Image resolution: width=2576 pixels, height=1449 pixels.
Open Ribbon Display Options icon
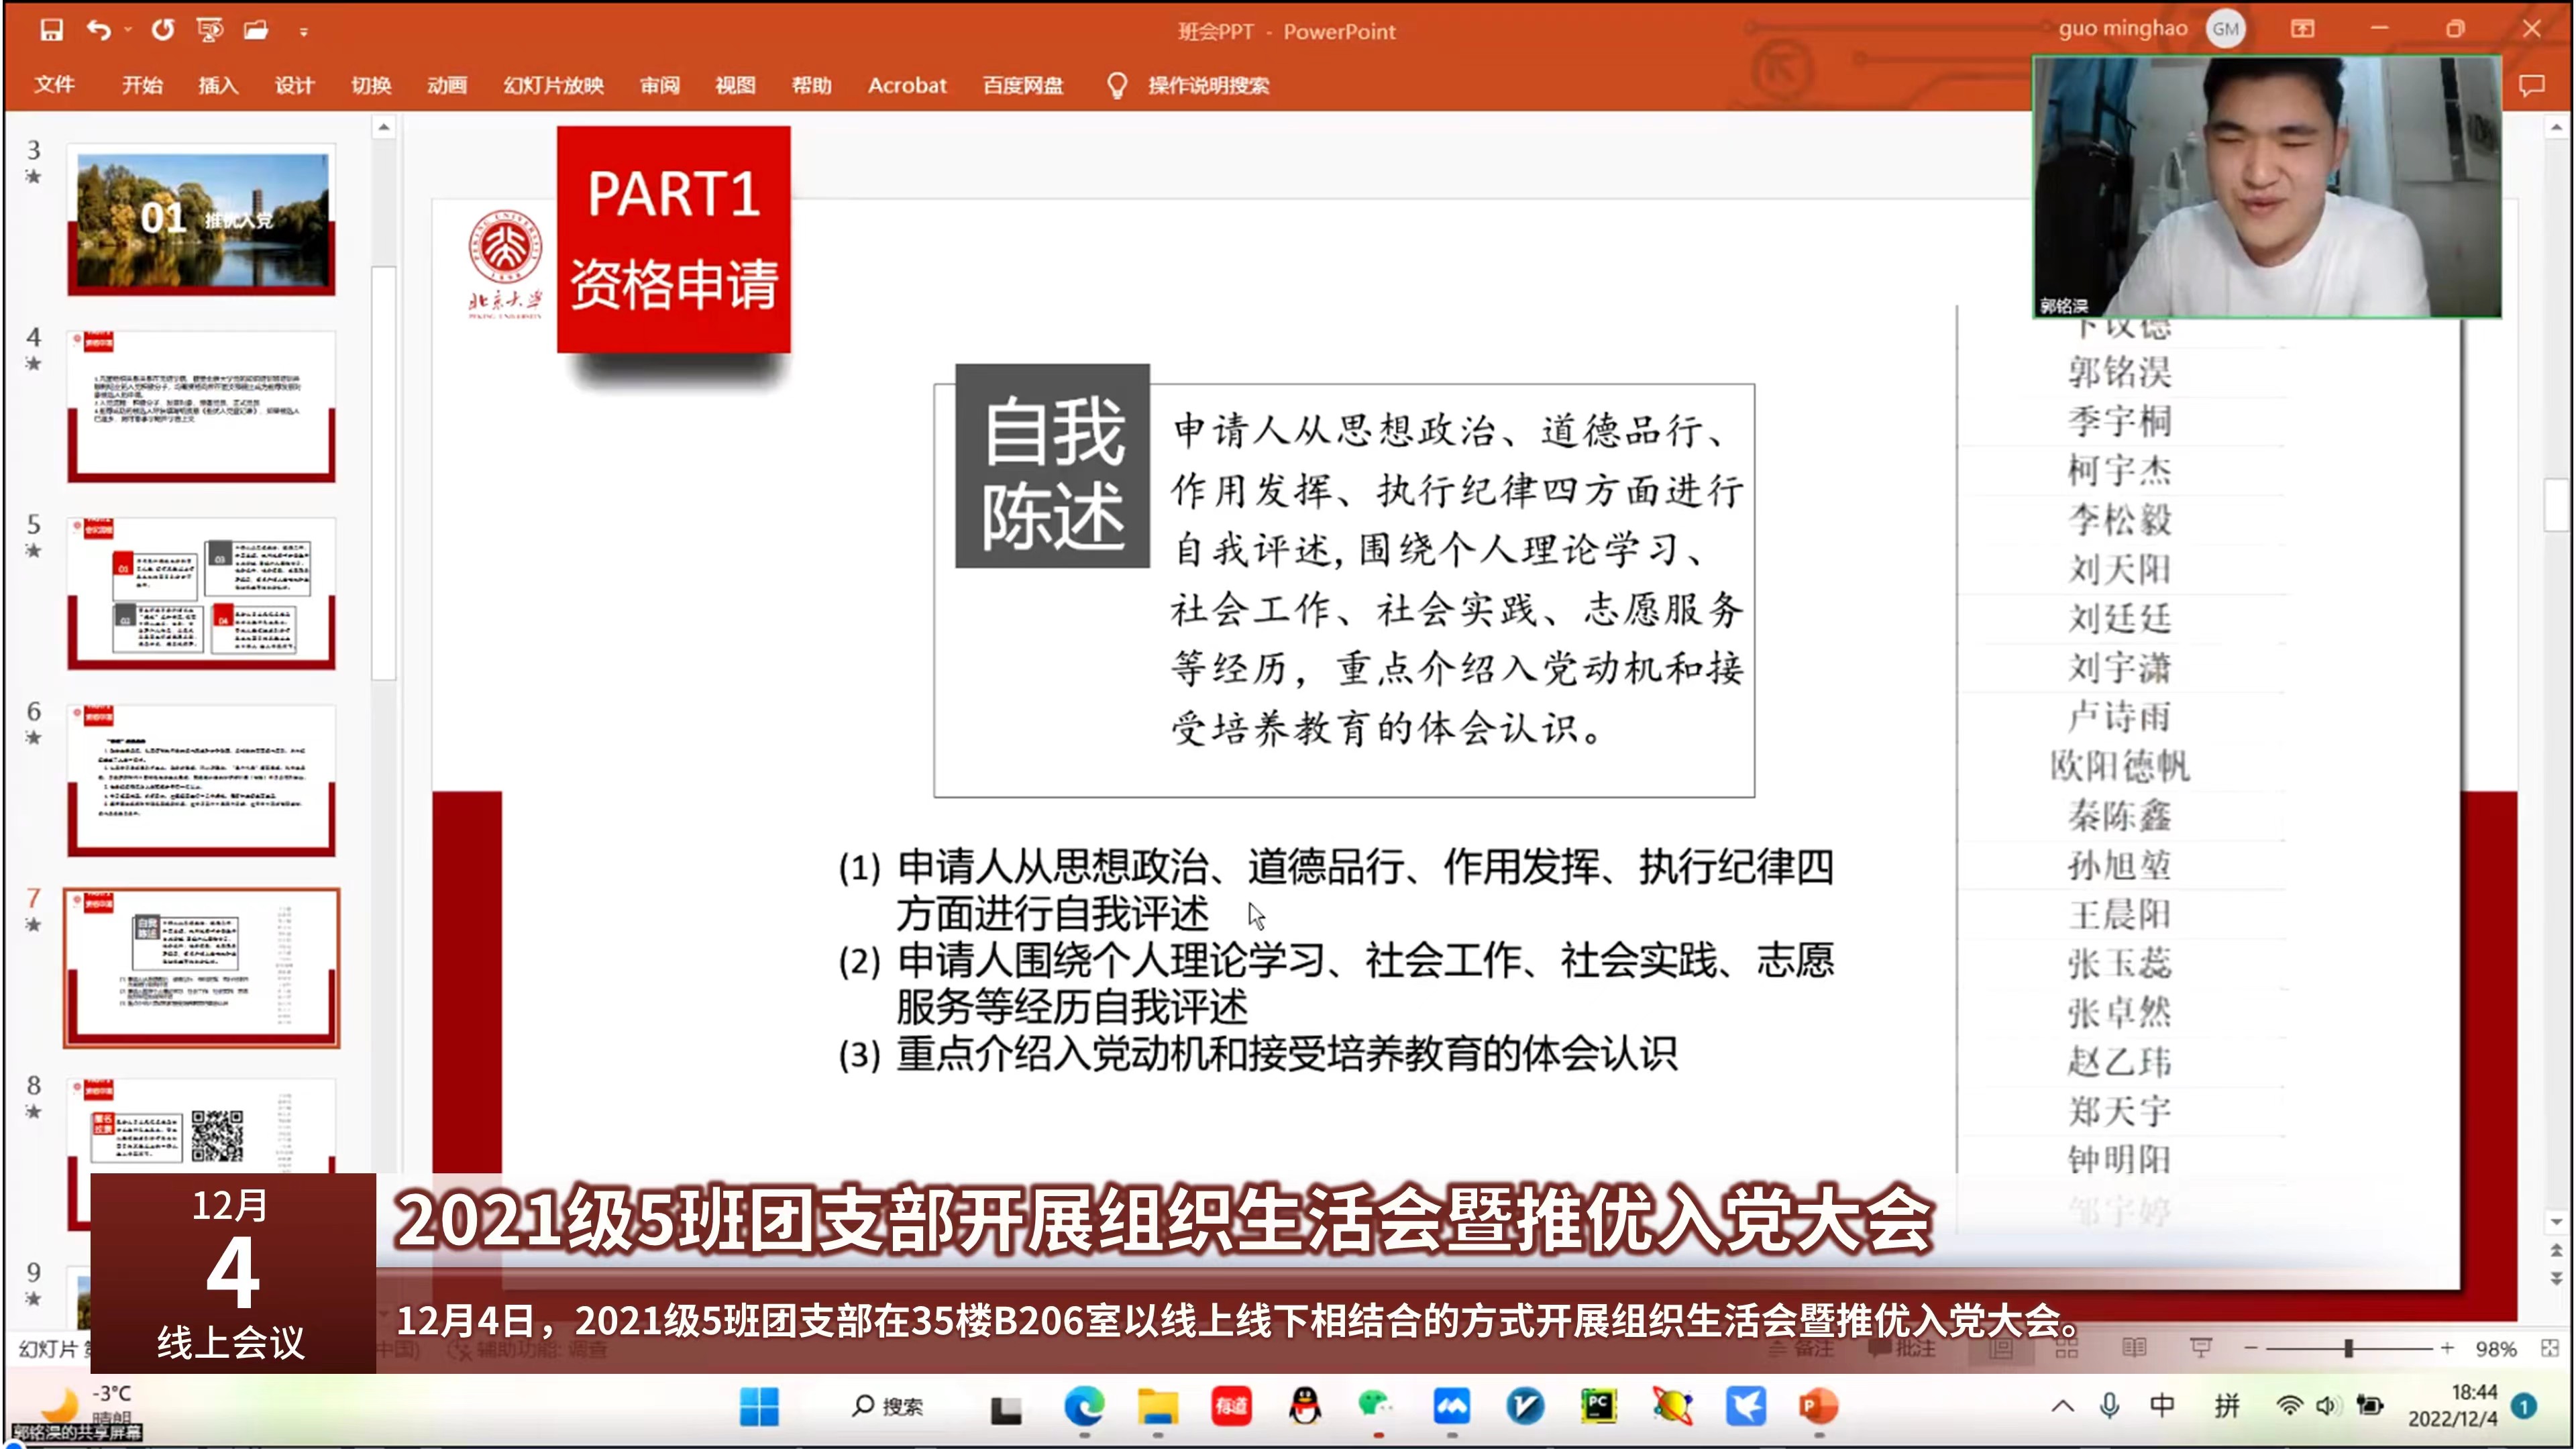(2302, 29)
